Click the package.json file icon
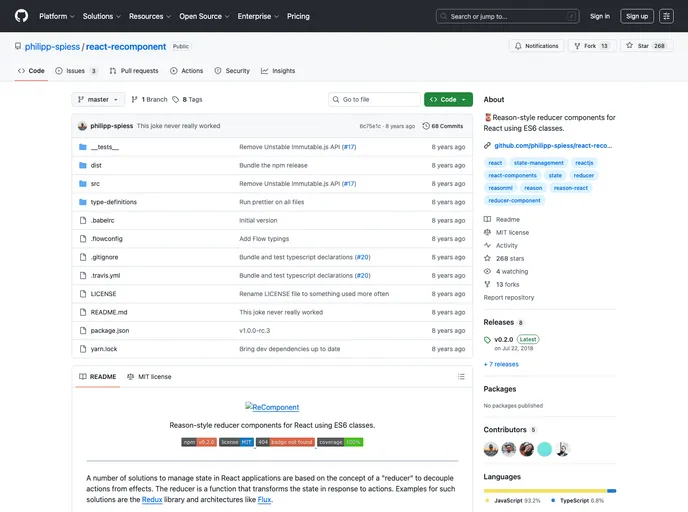 coord(83,331)
